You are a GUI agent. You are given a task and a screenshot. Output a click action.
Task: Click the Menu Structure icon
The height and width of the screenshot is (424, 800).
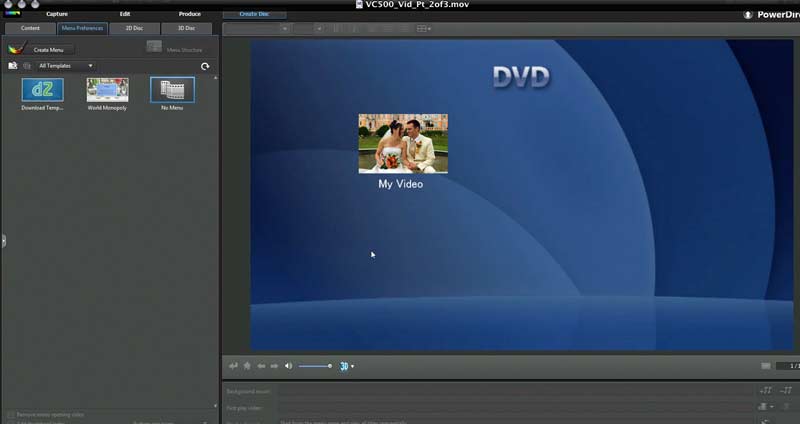pos(154,47)
